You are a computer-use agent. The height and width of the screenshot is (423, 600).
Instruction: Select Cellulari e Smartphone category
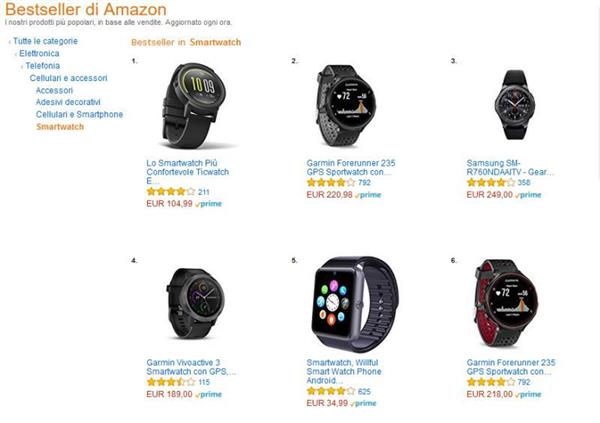coord(79,114)
